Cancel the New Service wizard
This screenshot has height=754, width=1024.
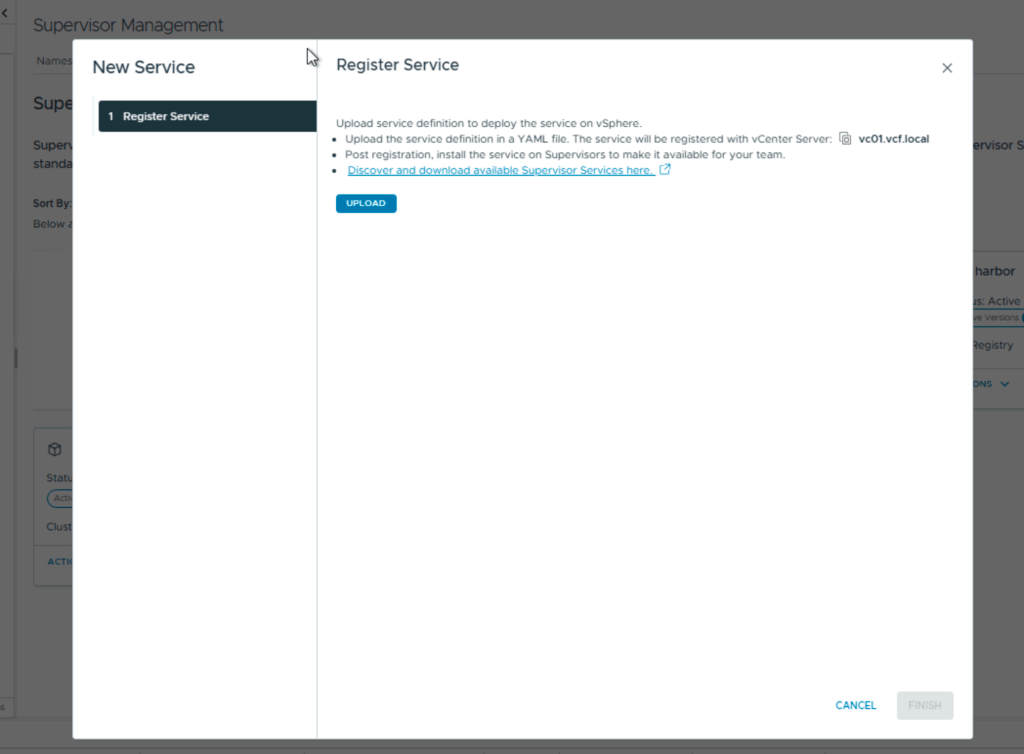coord(855,705)
